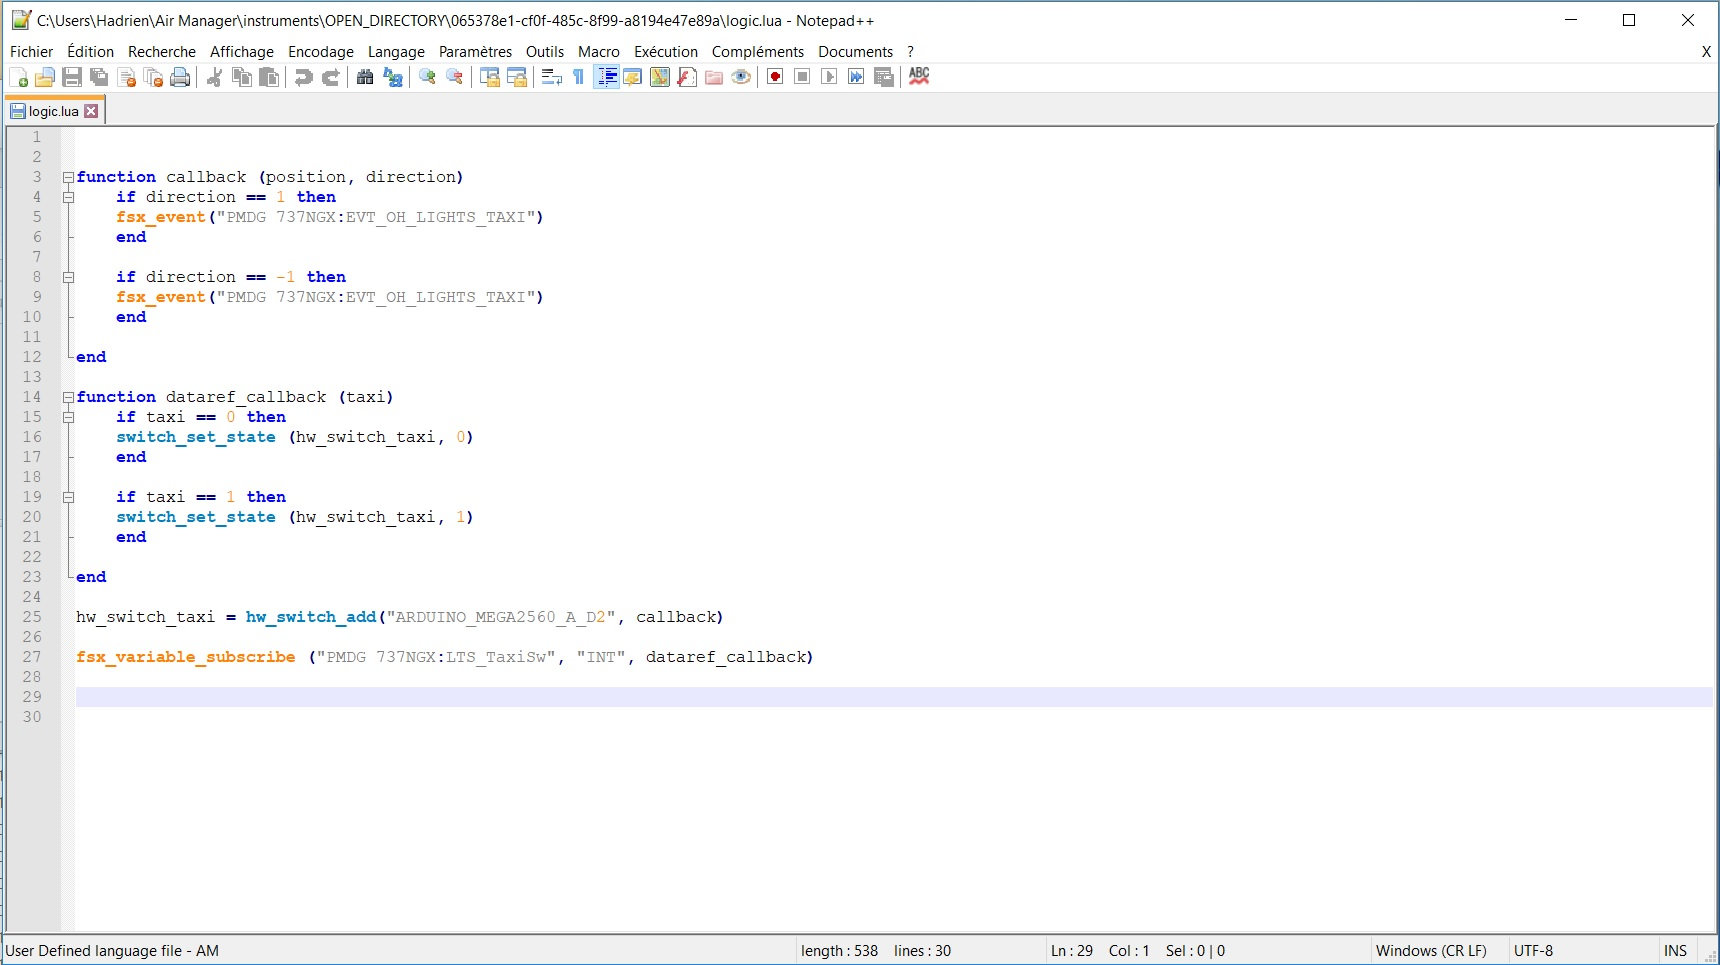Collapse the 'if direction == -1' fold

click(x=68, y=277)
